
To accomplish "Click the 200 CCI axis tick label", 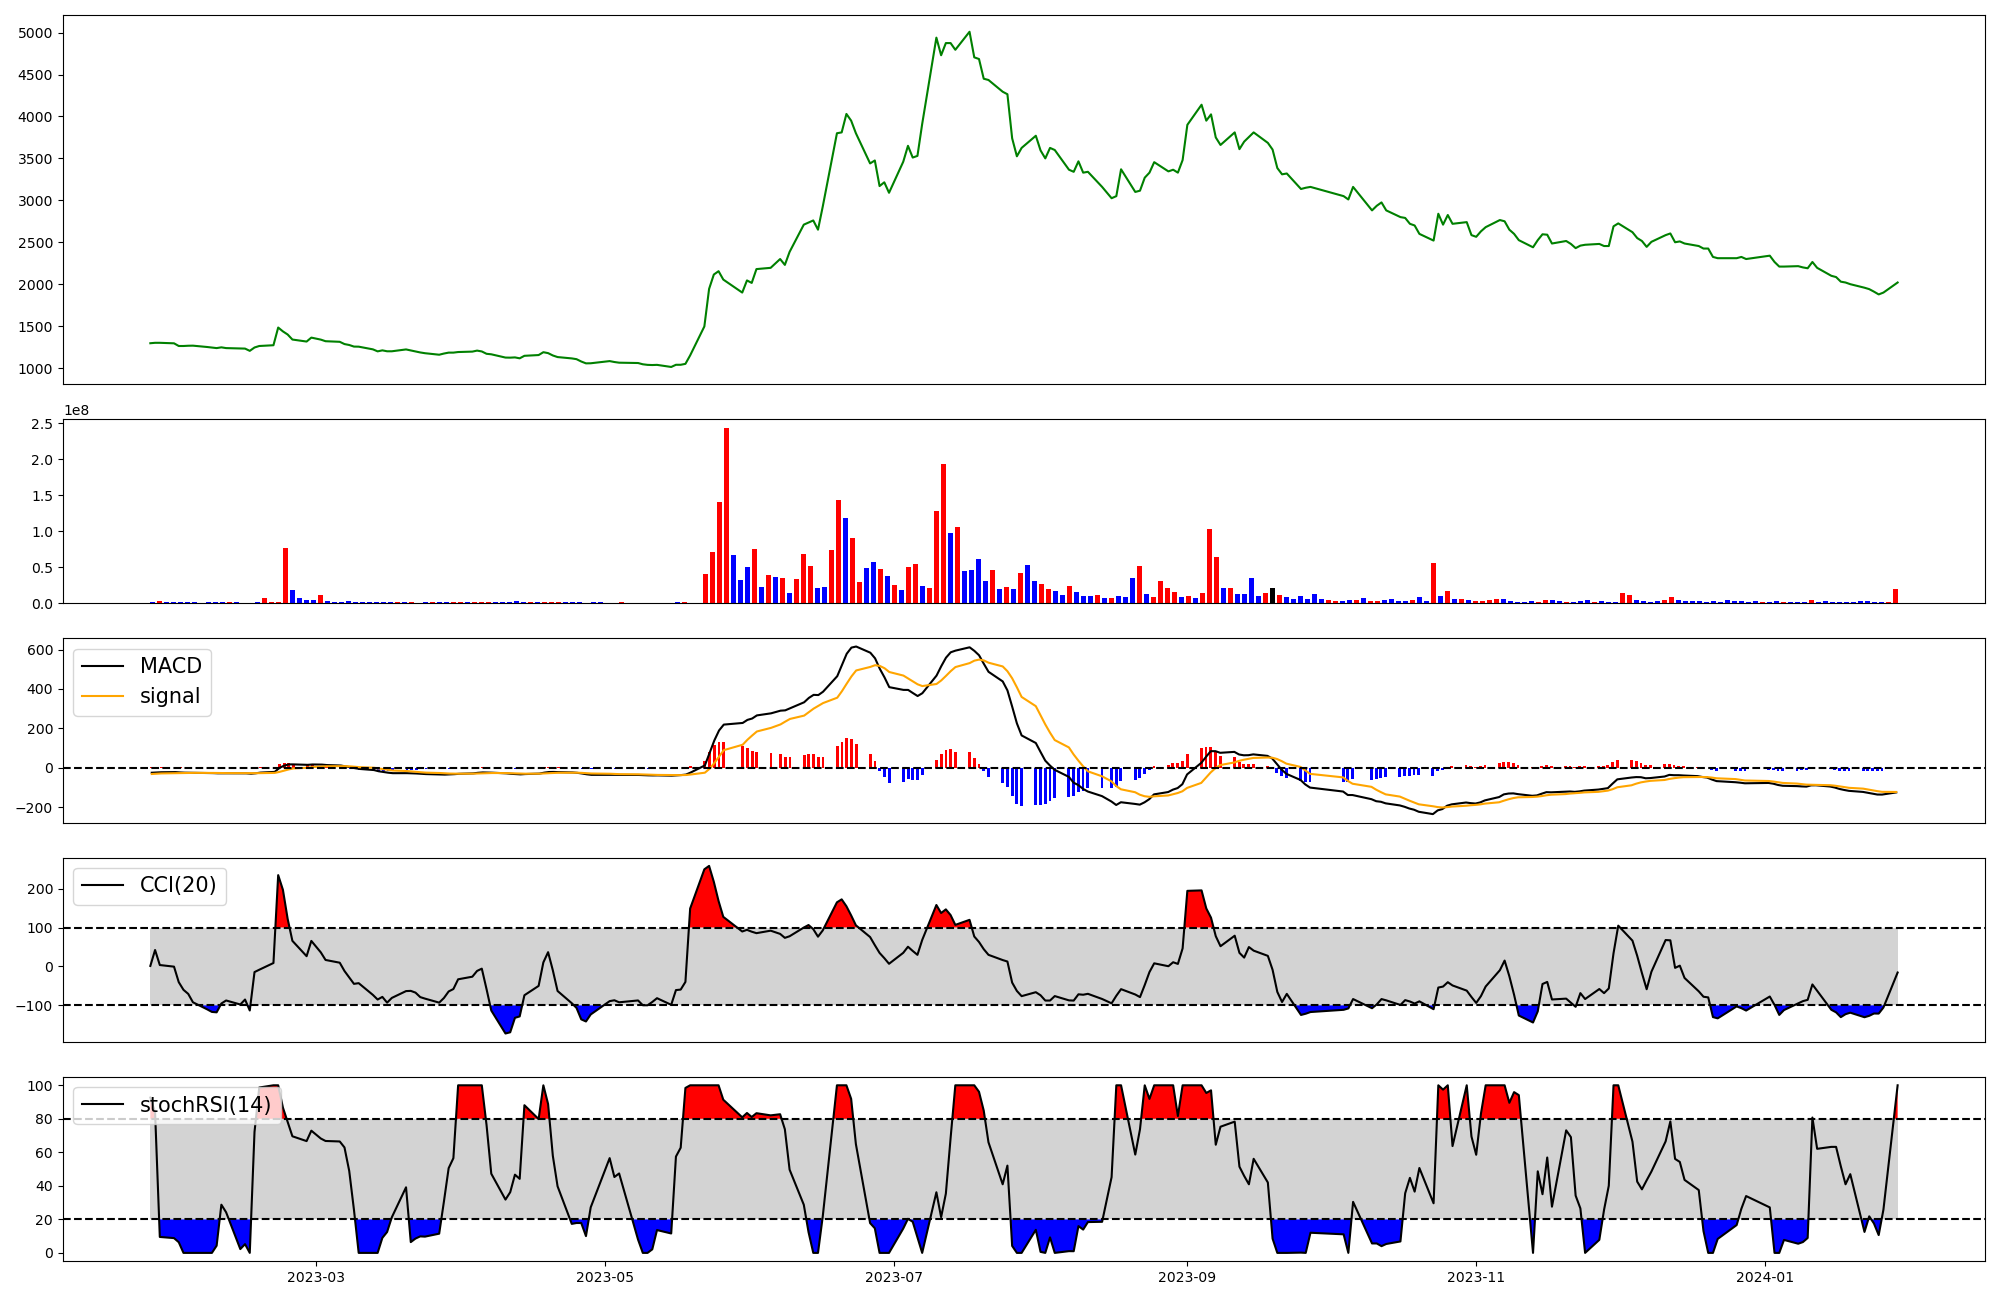I will [40, 889].
